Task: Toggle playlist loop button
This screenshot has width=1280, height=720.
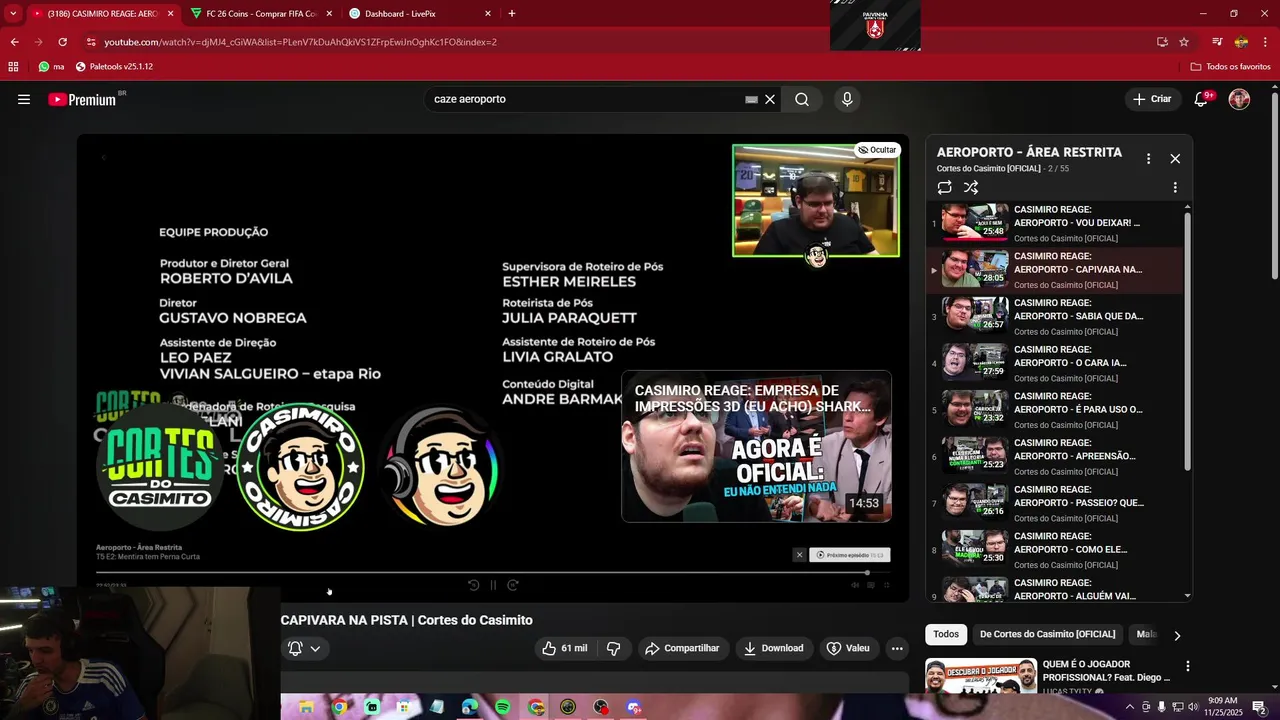Action: [945, 187]
